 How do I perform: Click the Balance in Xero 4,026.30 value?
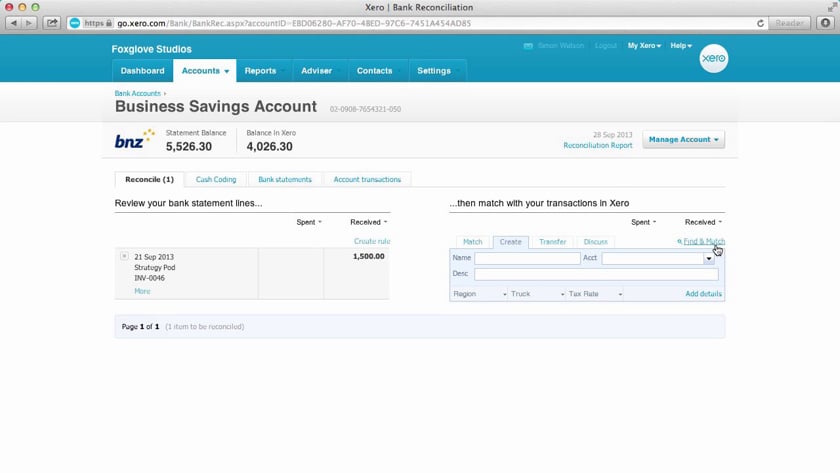[x=269, y=146]
